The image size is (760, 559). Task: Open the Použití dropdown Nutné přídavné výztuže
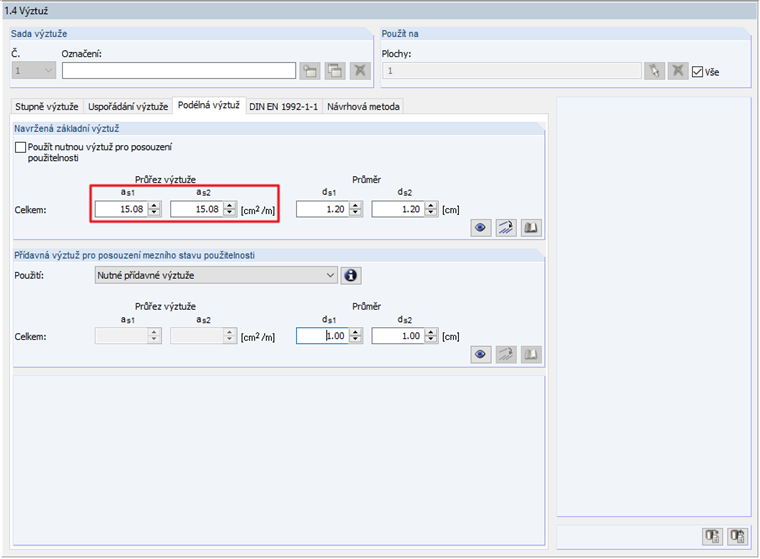[216, 275]
